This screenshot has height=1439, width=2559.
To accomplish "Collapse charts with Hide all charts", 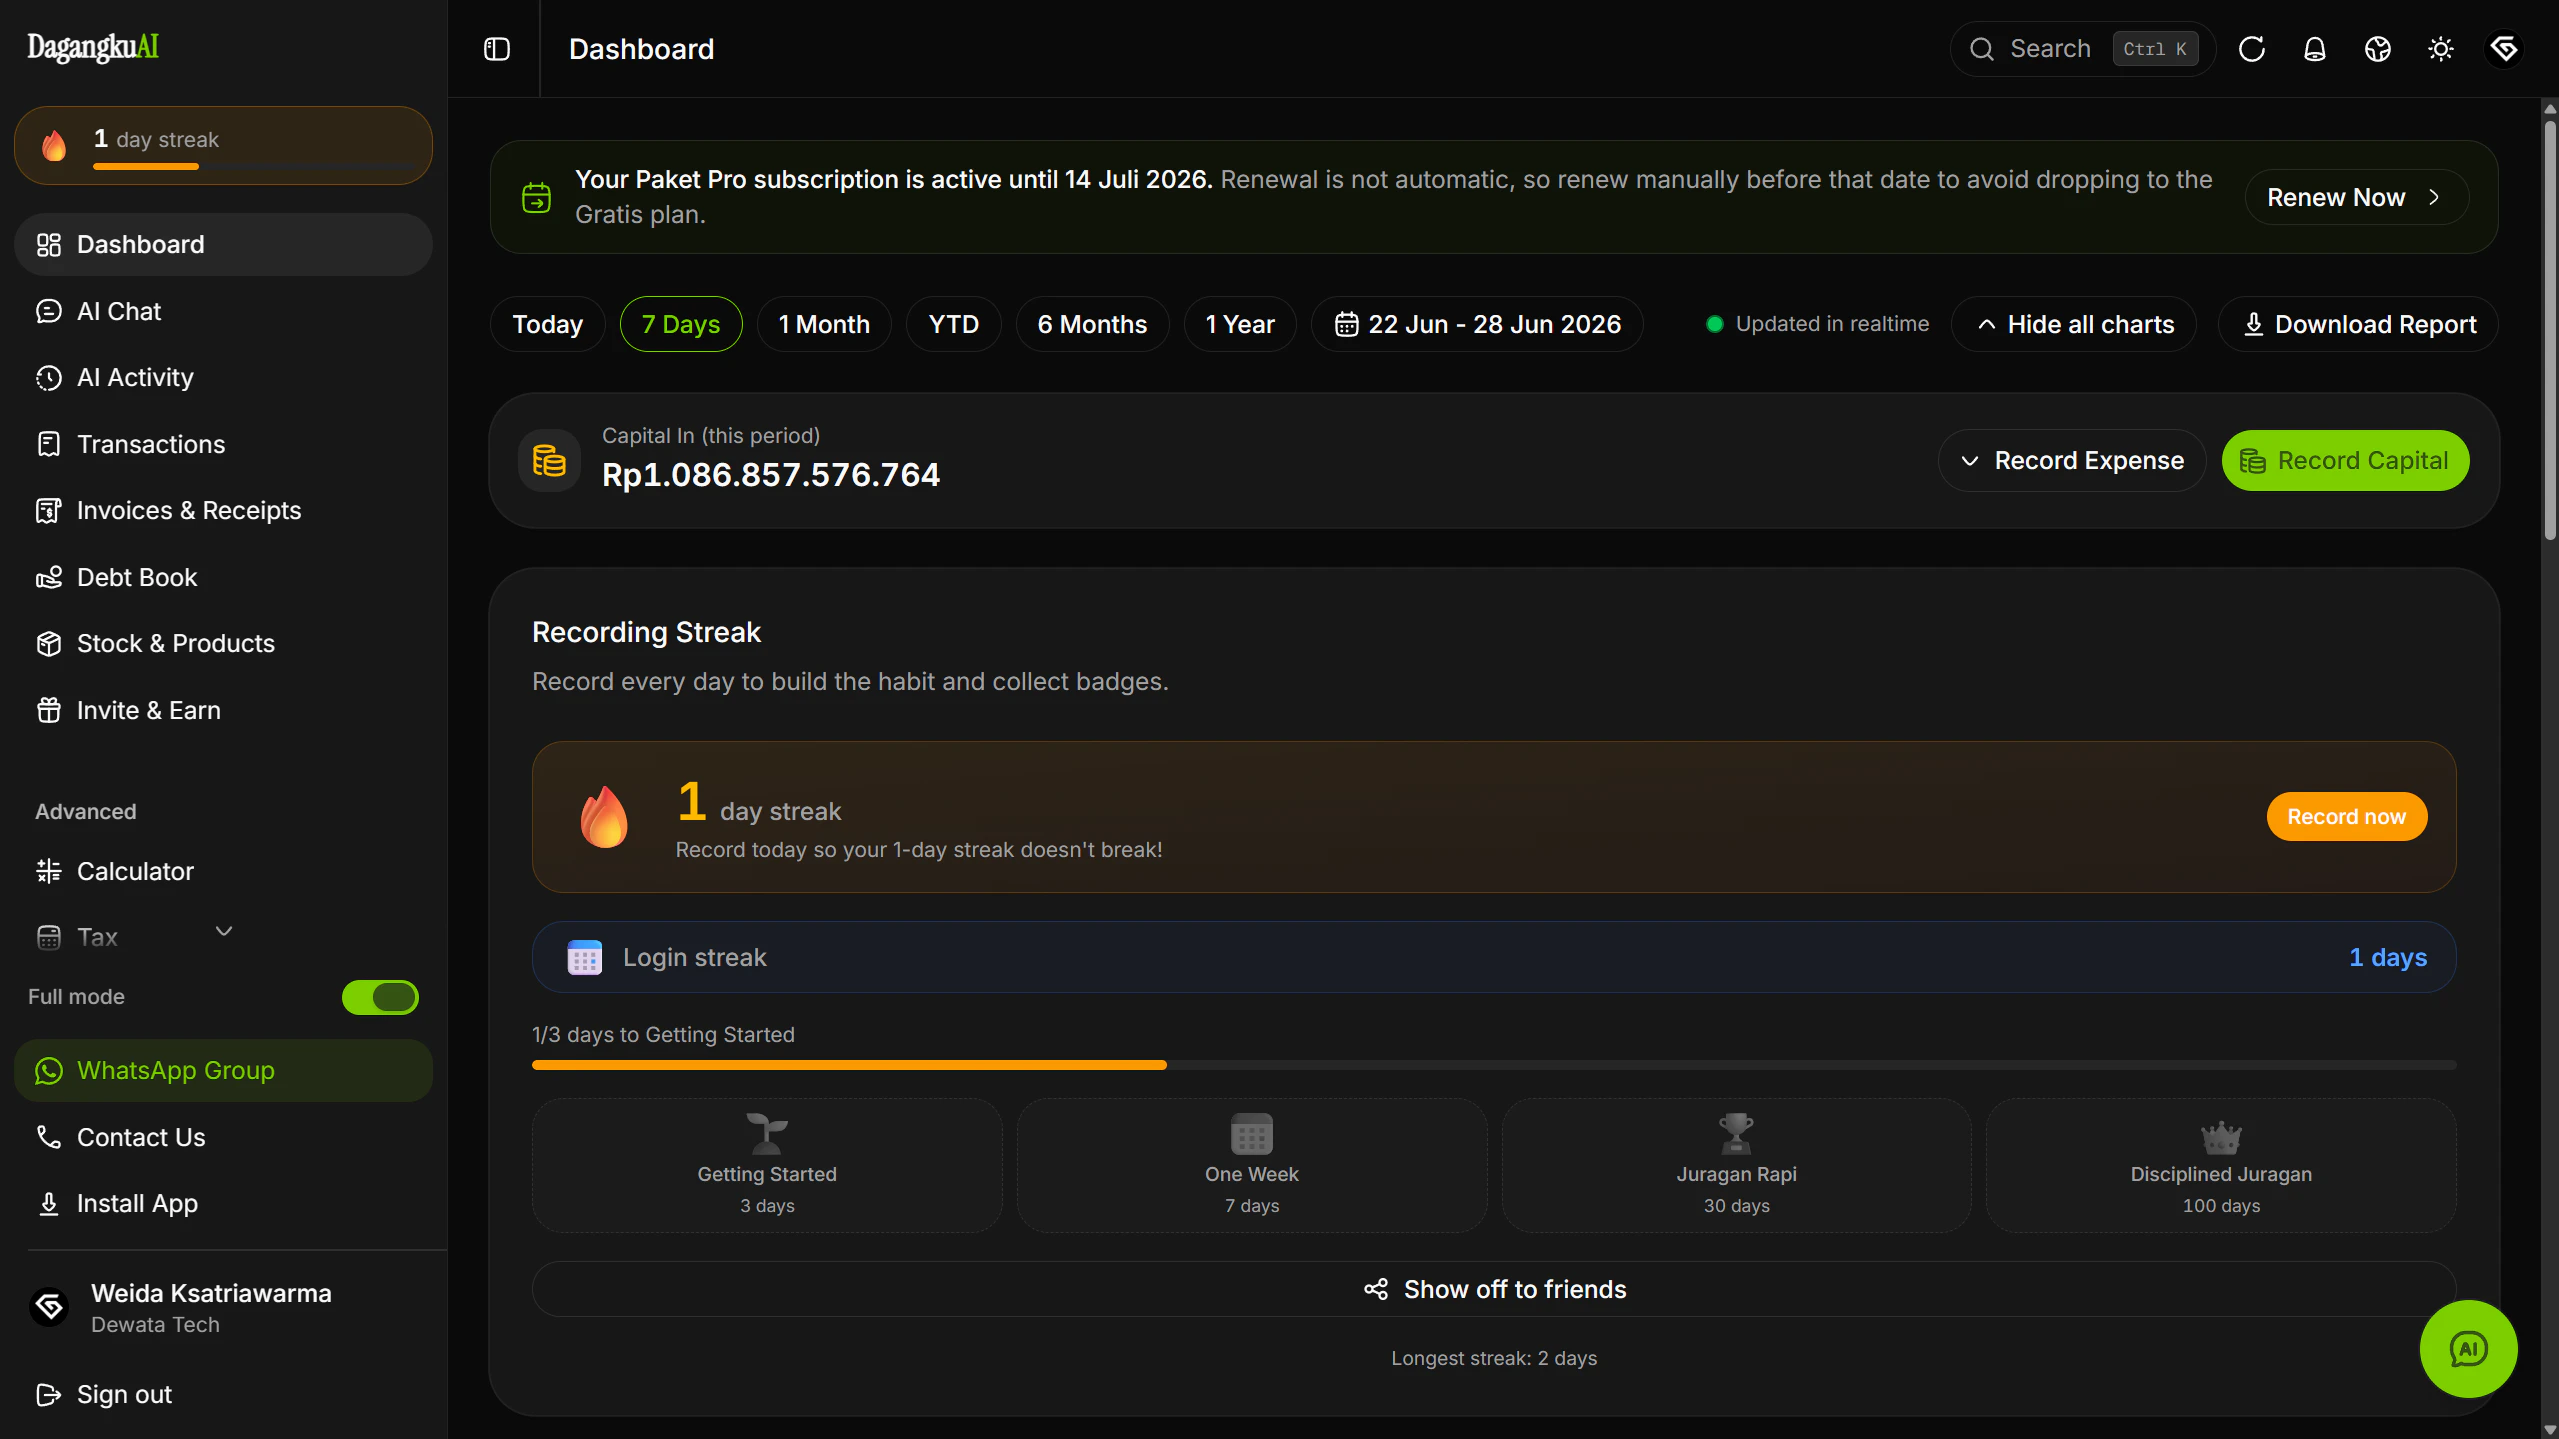I will 2075,324.
